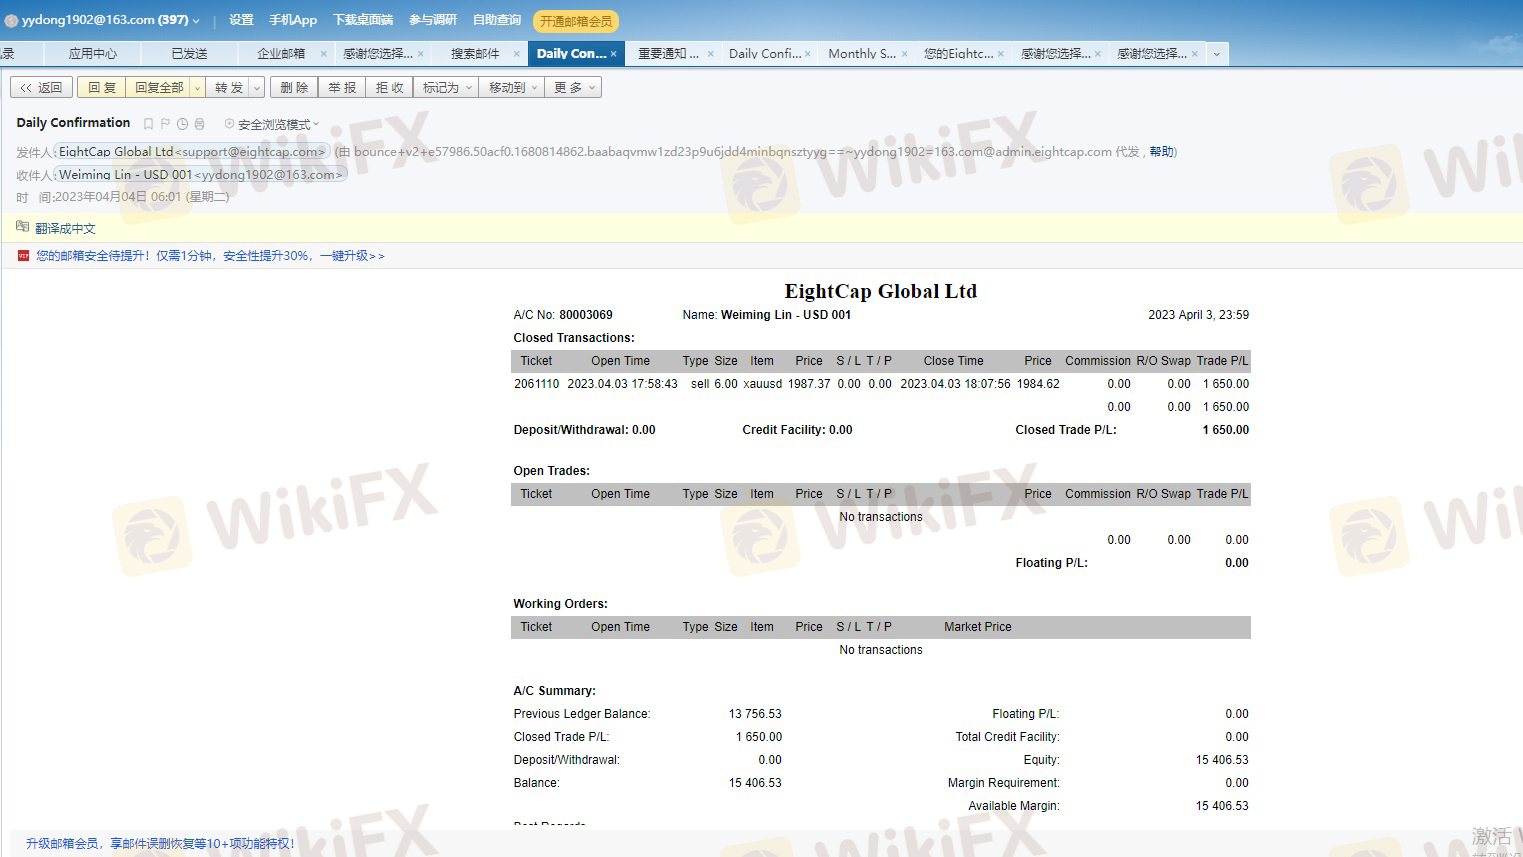Open the 更多 dropdown menu
Viewport: 1523px width, 857px height.
(574, 88)
